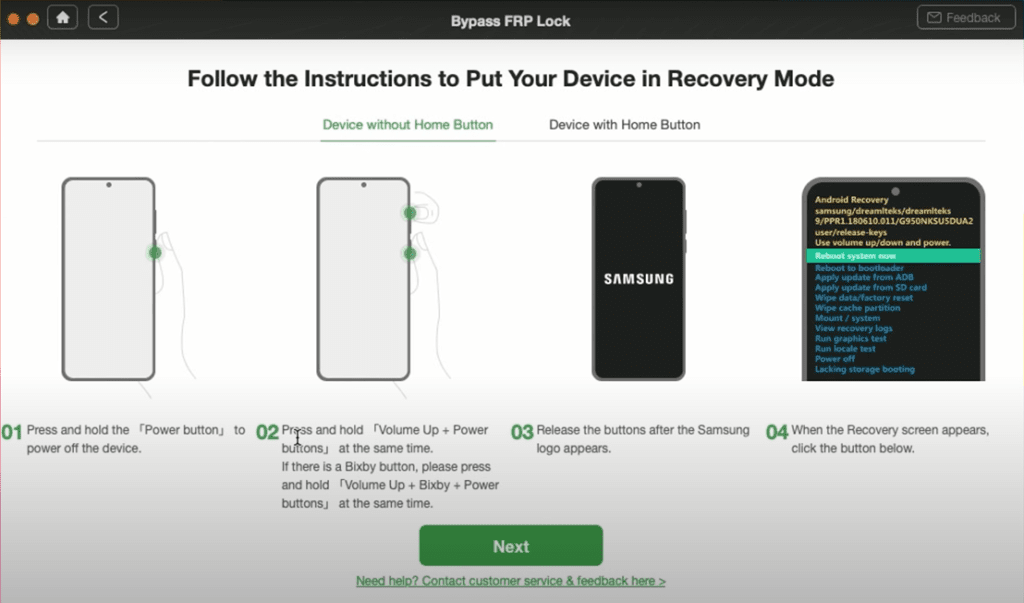
Task: Click the step 01 power button phone illustration
Action: pos(124,280)
